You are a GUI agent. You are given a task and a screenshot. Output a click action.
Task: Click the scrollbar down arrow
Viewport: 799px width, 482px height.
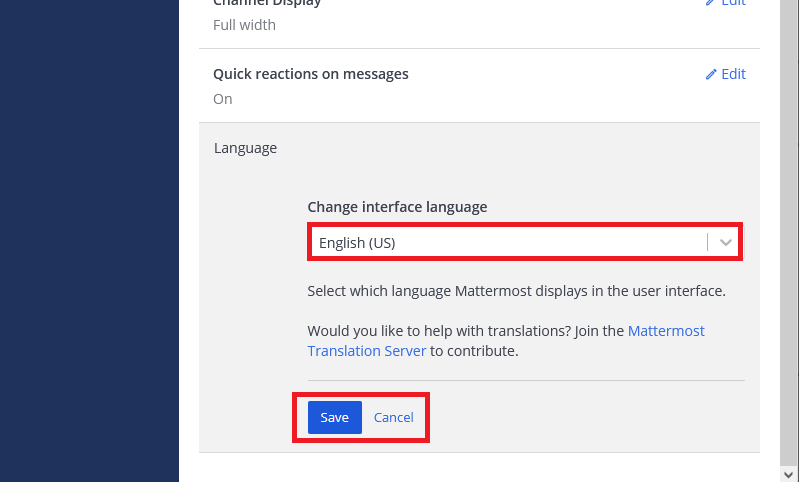tap(789, 471)
